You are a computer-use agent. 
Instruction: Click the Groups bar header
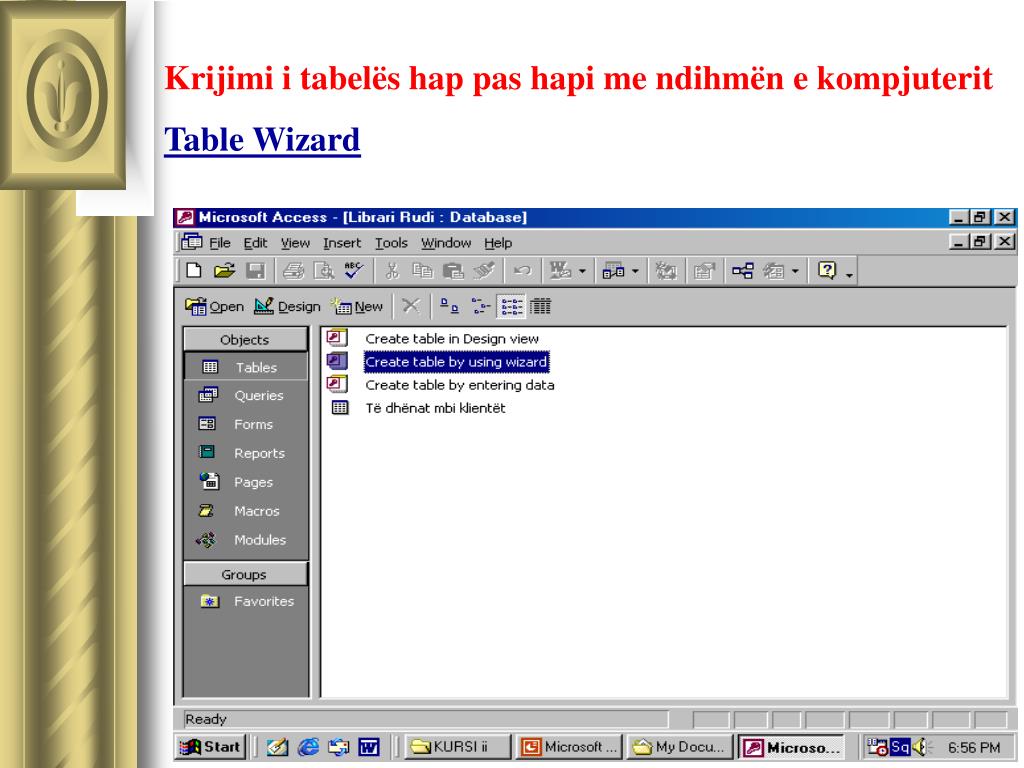pyautogui.click(x=244, y=575)
